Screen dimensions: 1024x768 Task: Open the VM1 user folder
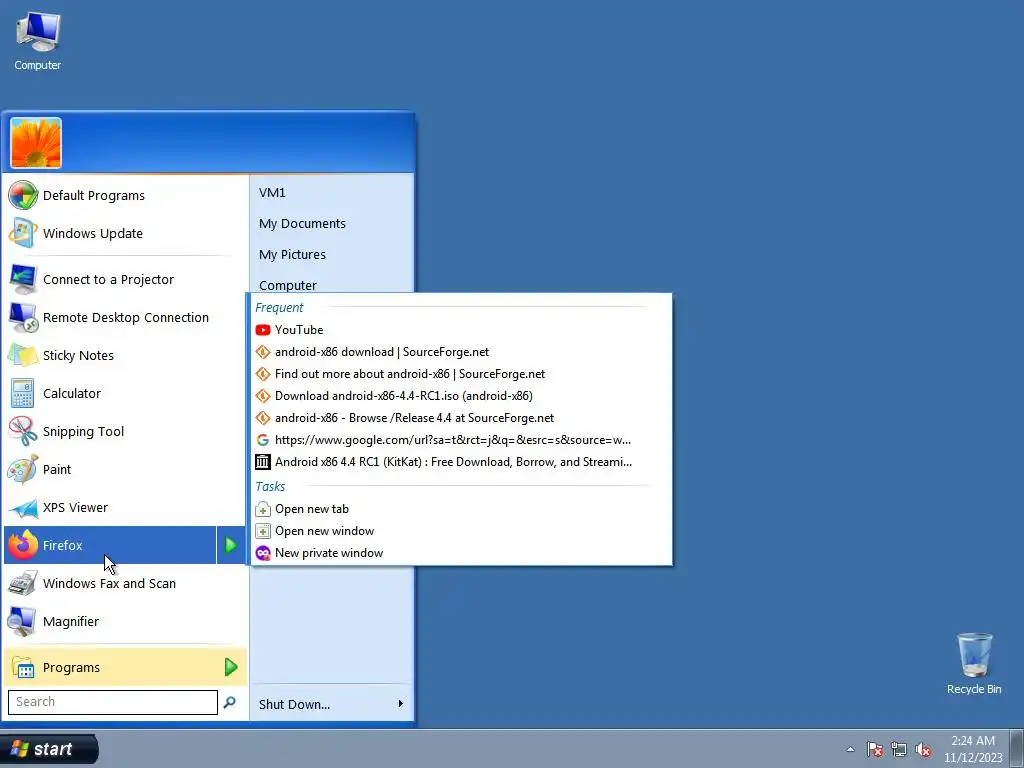(332, 193)
